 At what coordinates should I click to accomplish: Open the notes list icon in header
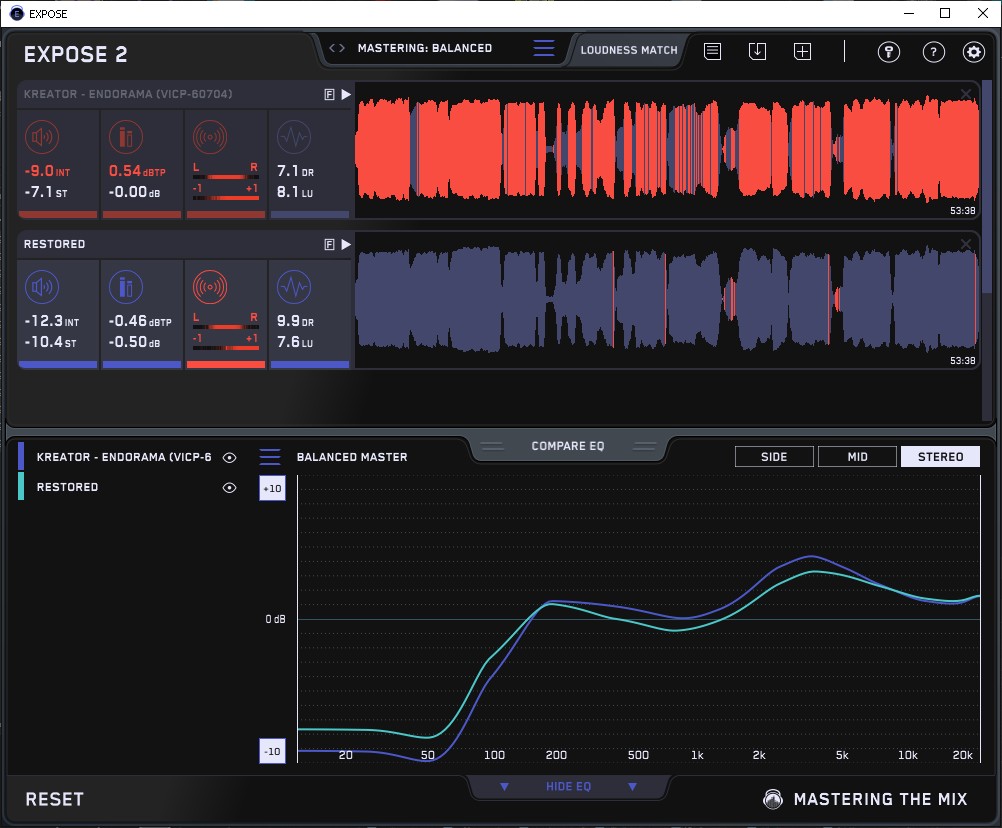(x=712, y=52)
